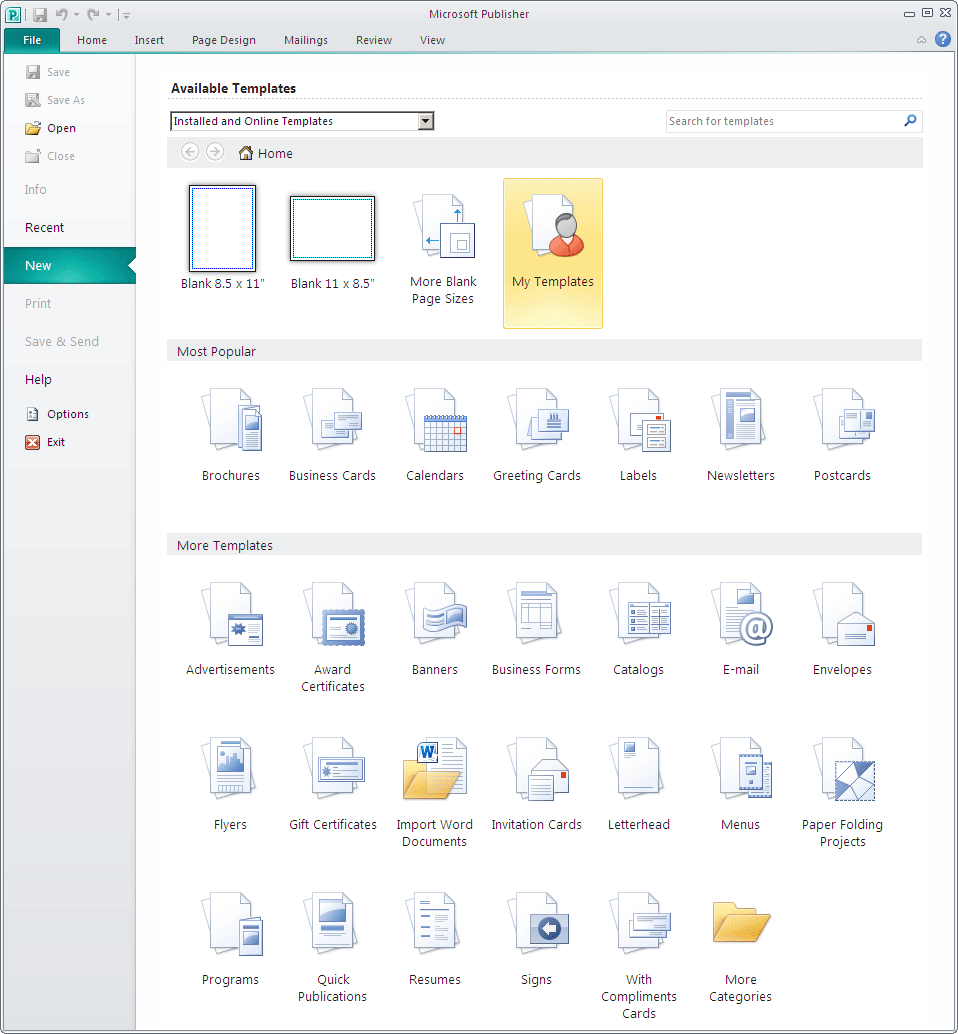Open the Resumes templates

point(434,939)
